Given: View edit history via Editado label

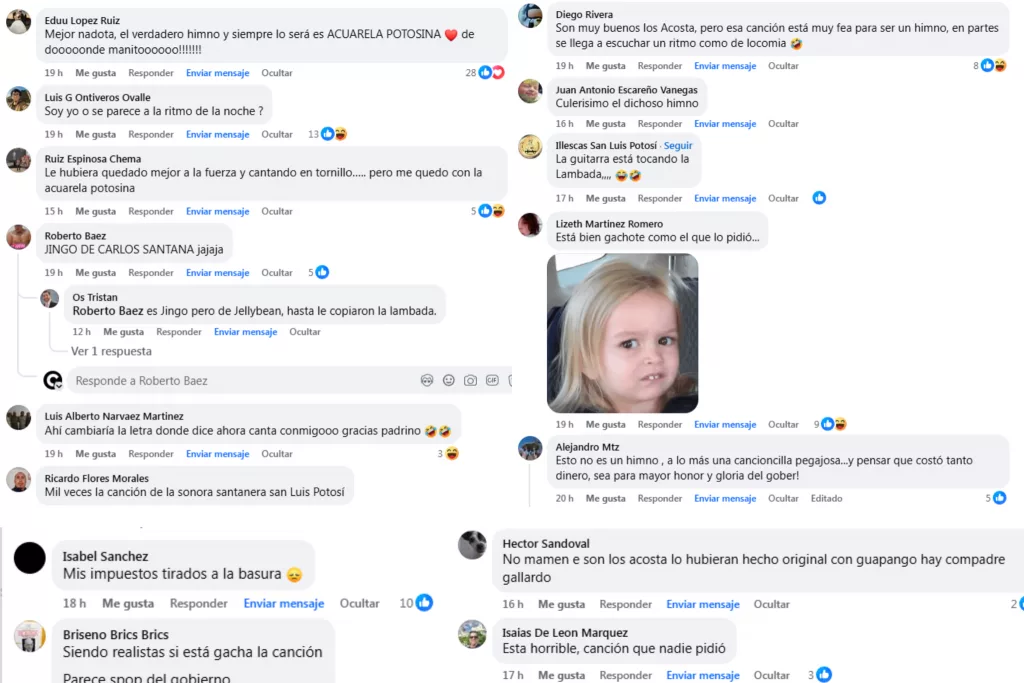Looking at the screenshot, I should [826, 498].
